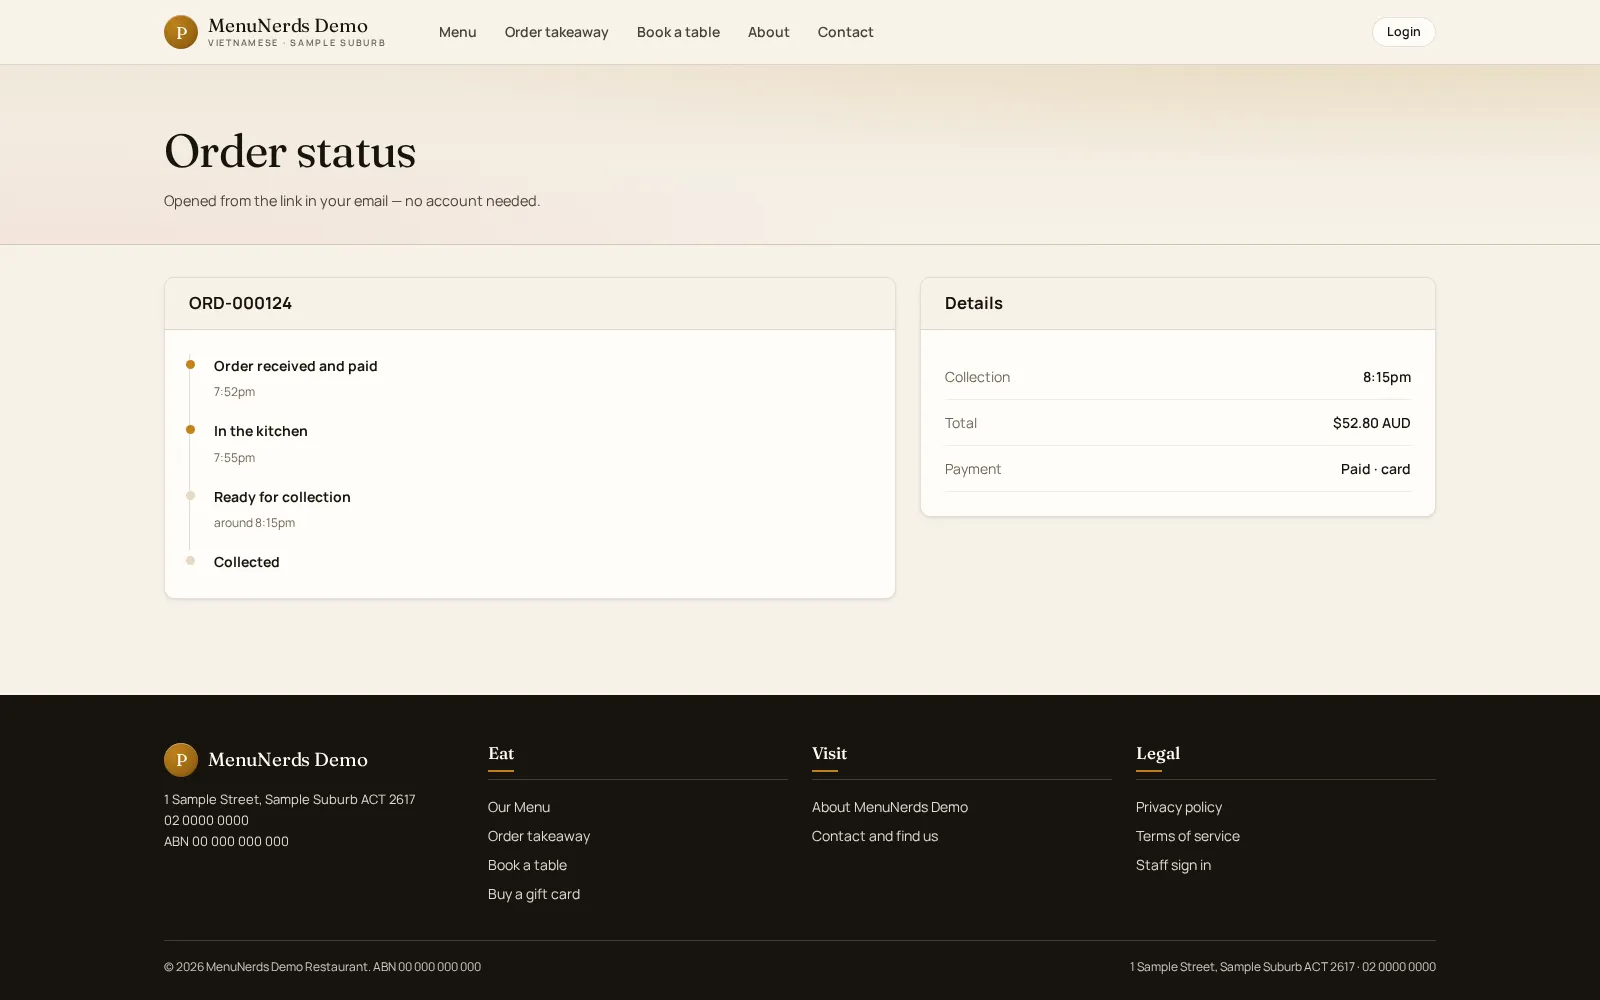Click the total amount $52.80 AUD
The height and width of the screenshot is (1000, 1600).
tap(1372, 423)
